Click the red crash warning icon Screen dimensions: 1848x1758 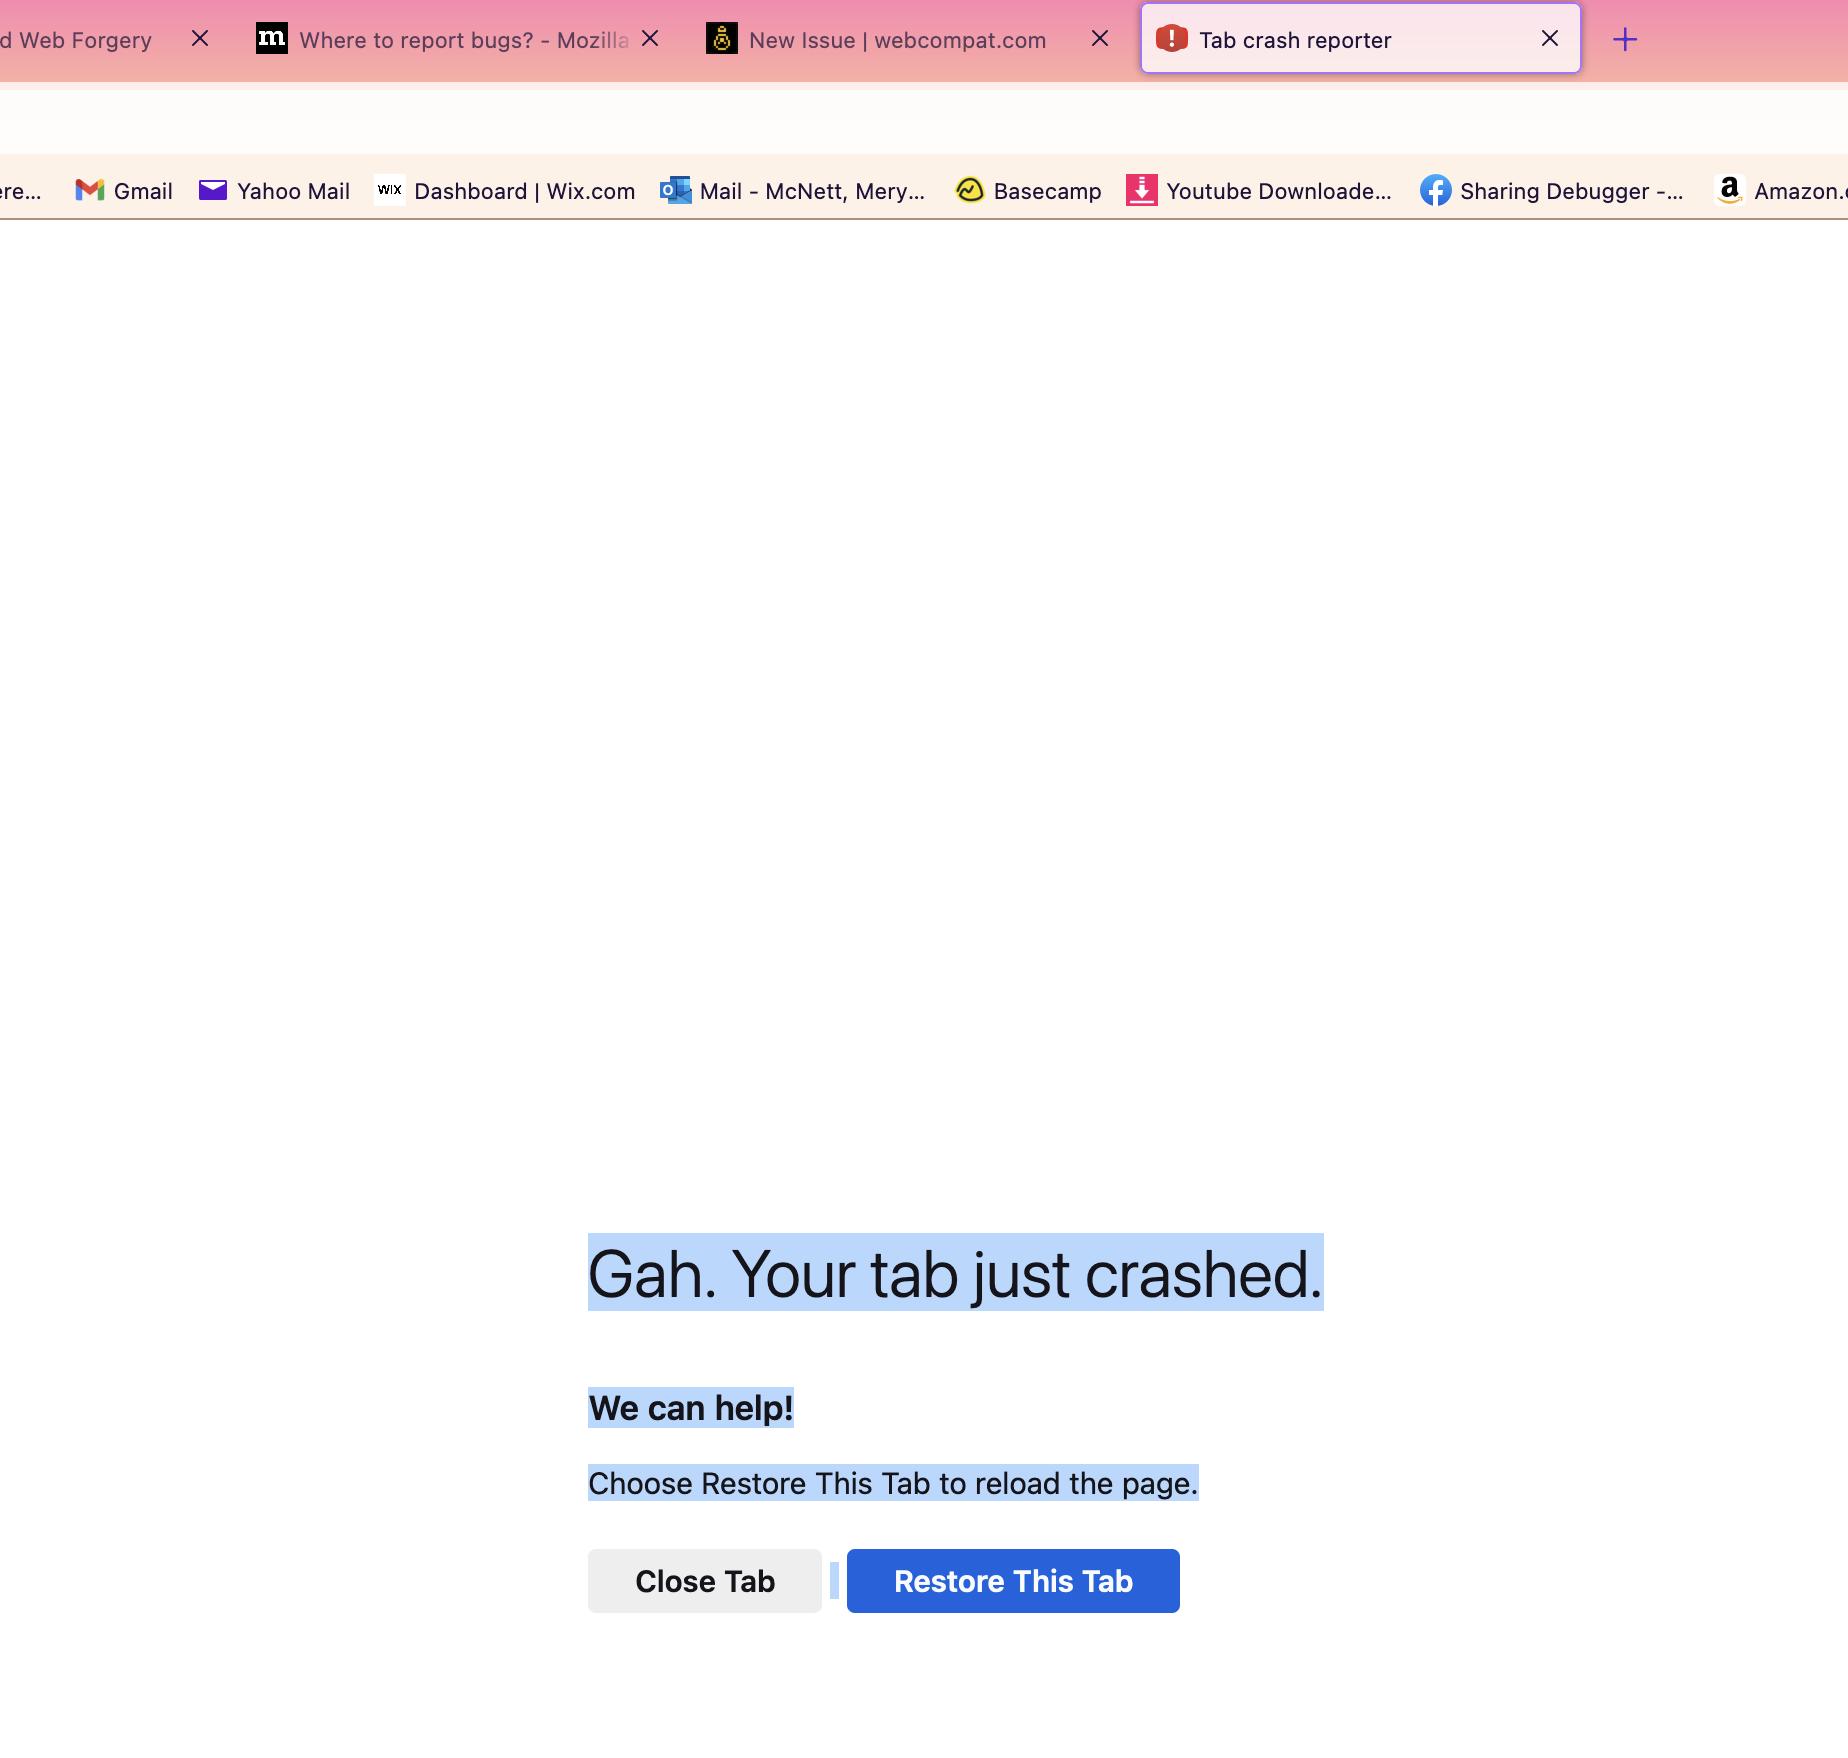1169,39
